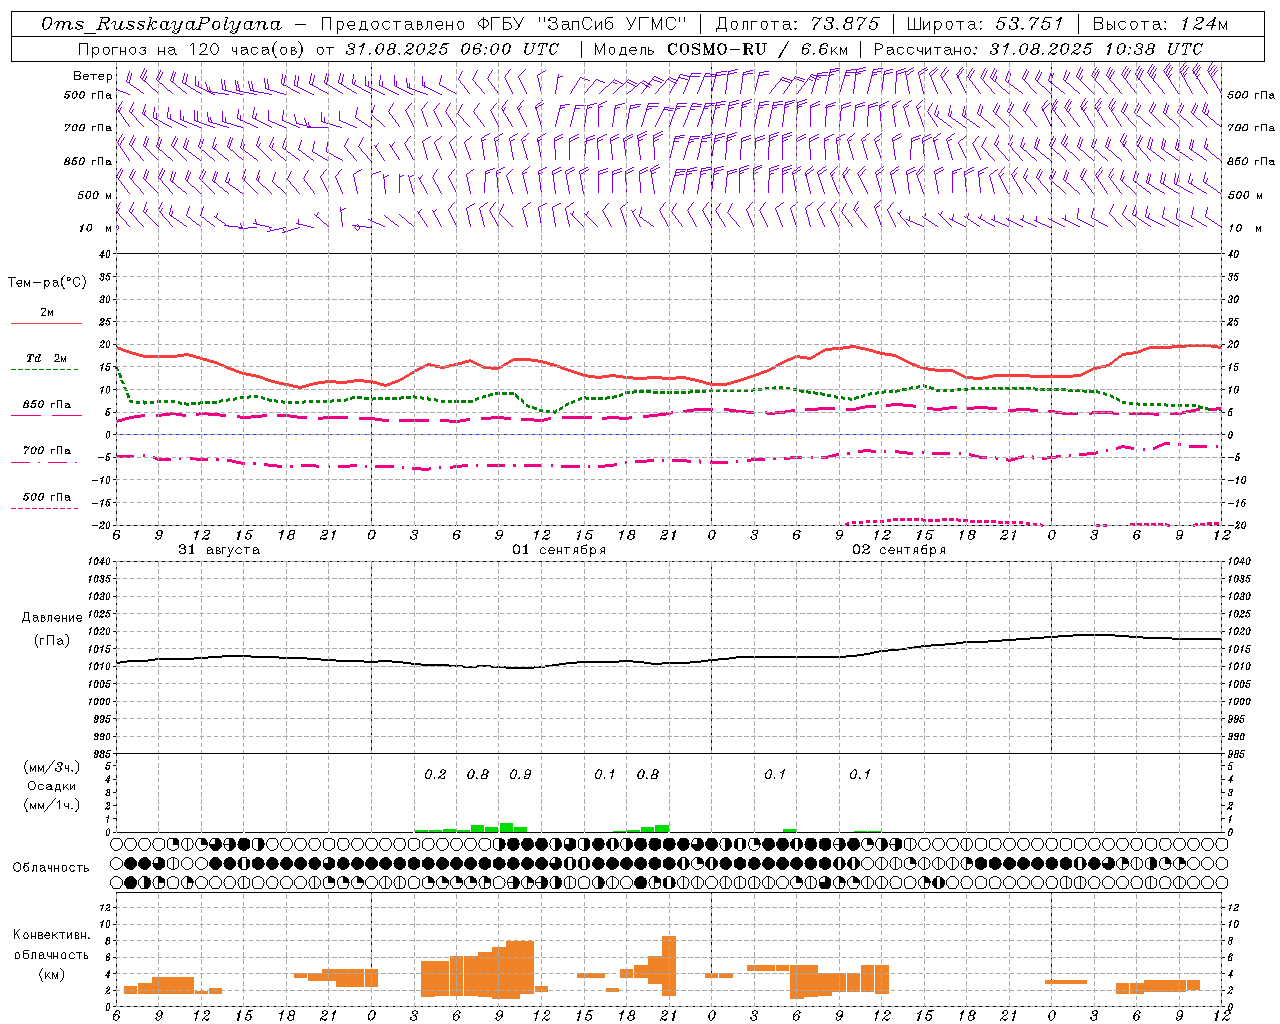Click the Ветер wind section label
Image resolution: width=1280 pixels, height=1024 pixels.
93,76
